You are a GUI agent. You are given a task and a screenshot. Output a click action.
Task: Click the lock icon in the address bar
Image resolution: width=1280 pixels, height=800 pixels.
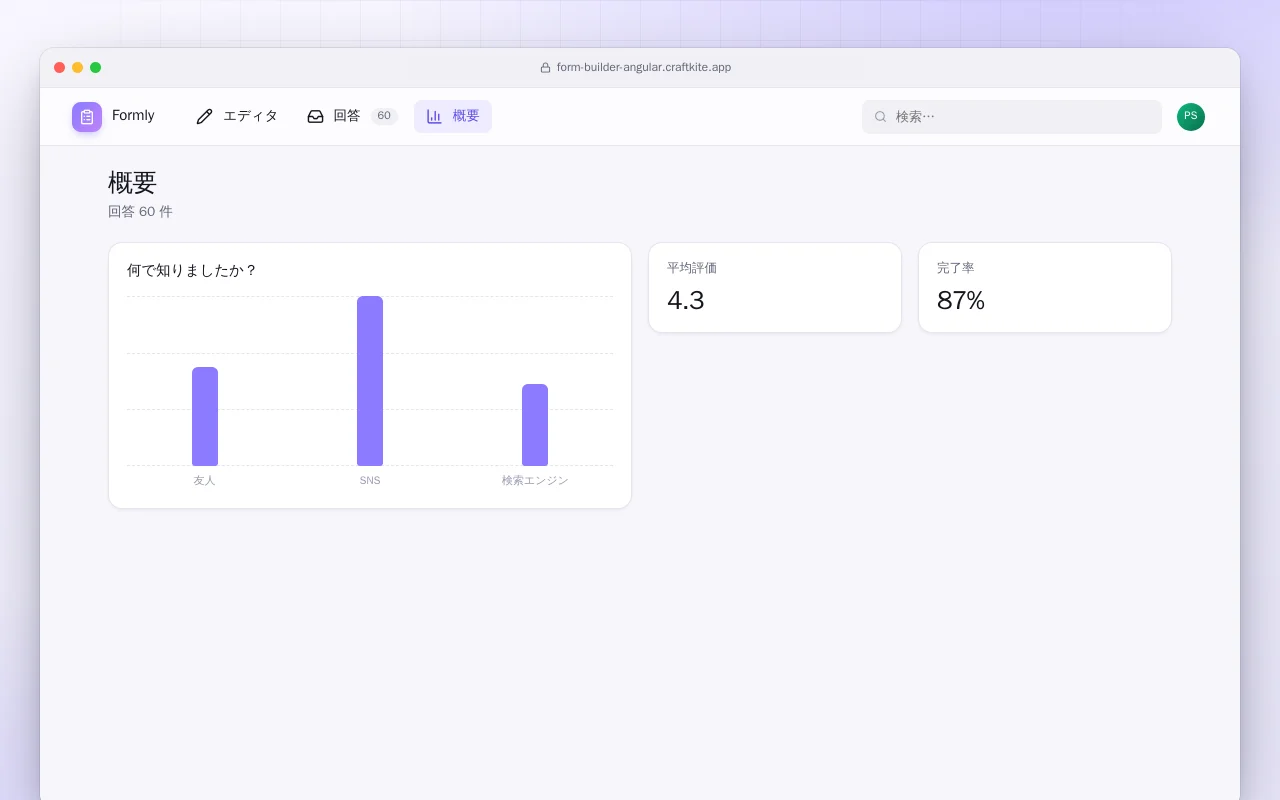[545, 68]
